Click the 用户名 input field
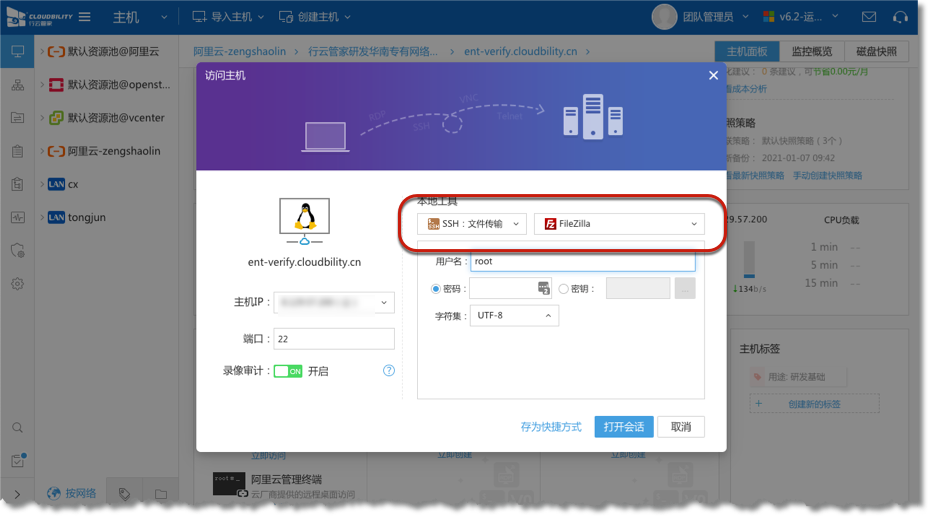Screen dimensions: 928x517 [x=582, y=261]
